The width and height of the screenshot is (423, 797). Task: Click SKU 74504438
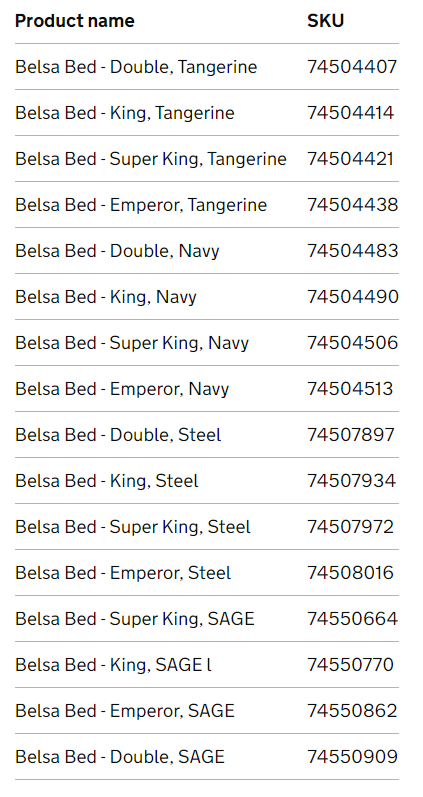[x=352, y=205]
